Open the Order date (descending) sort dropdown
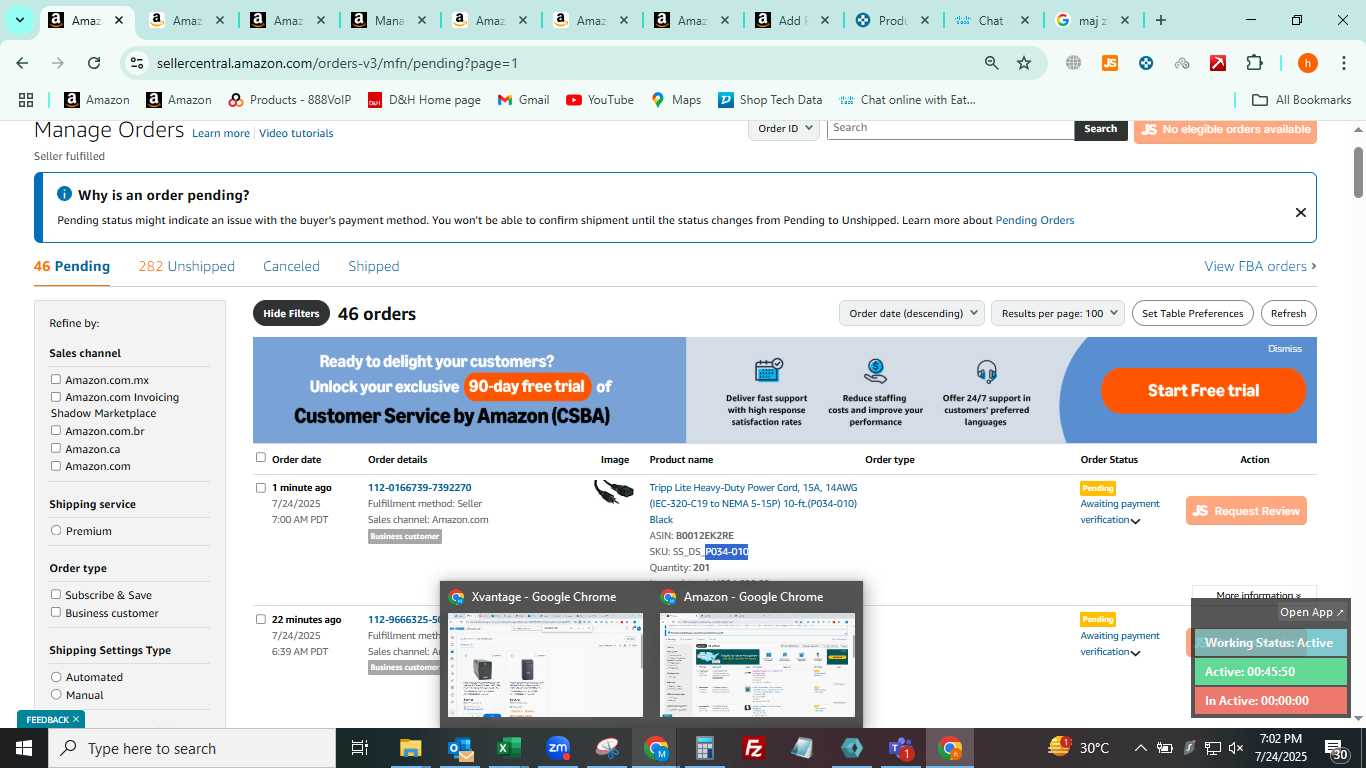This screenshot has height=768, width=1366. click(x=912, y=313)
